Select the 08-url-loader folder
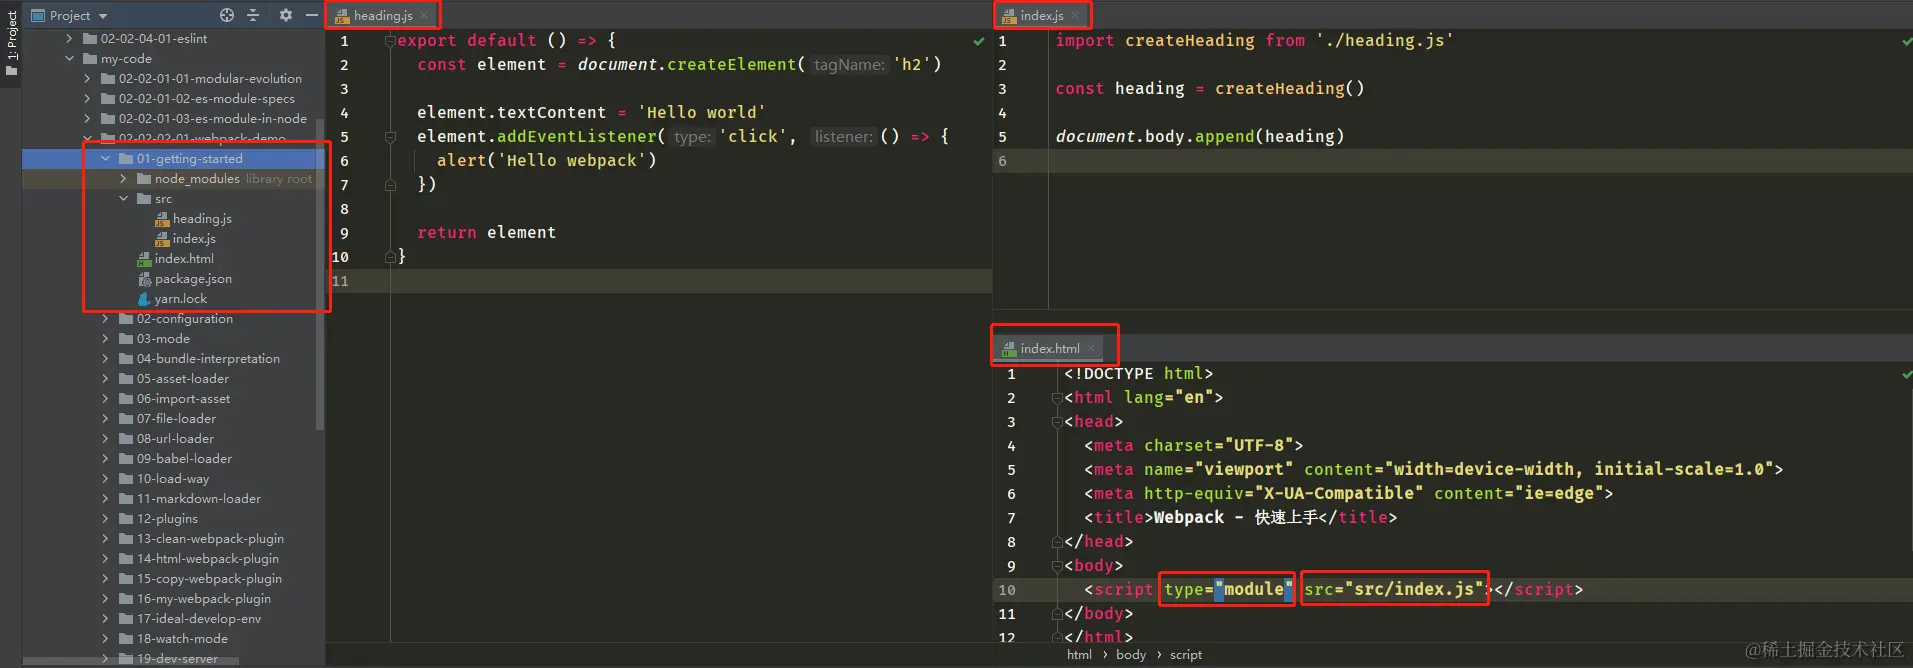1913x668 pixels. (175, 439)
